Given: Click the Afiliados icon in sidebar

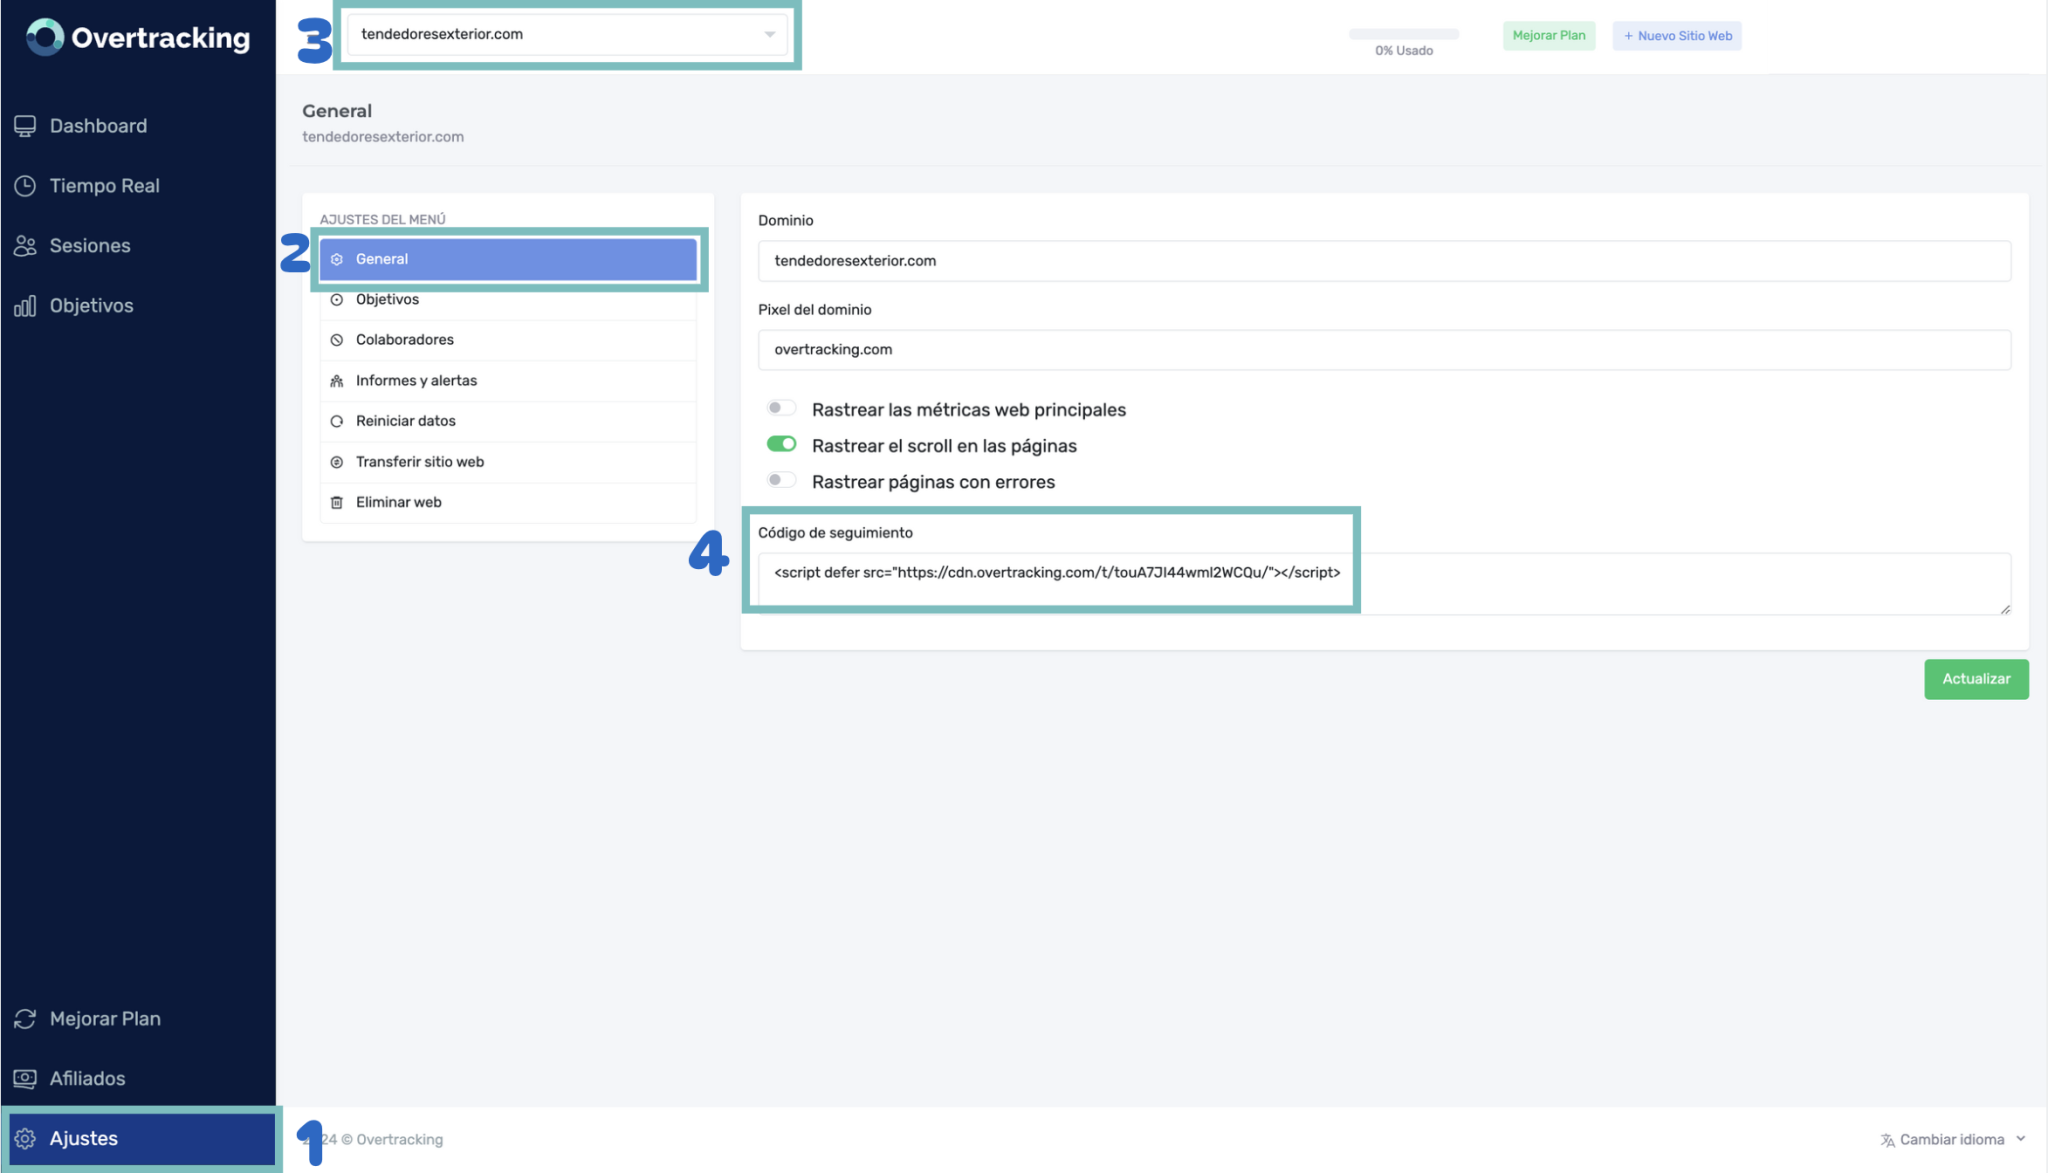Looking at the screenshot, I should (25, 1079).
